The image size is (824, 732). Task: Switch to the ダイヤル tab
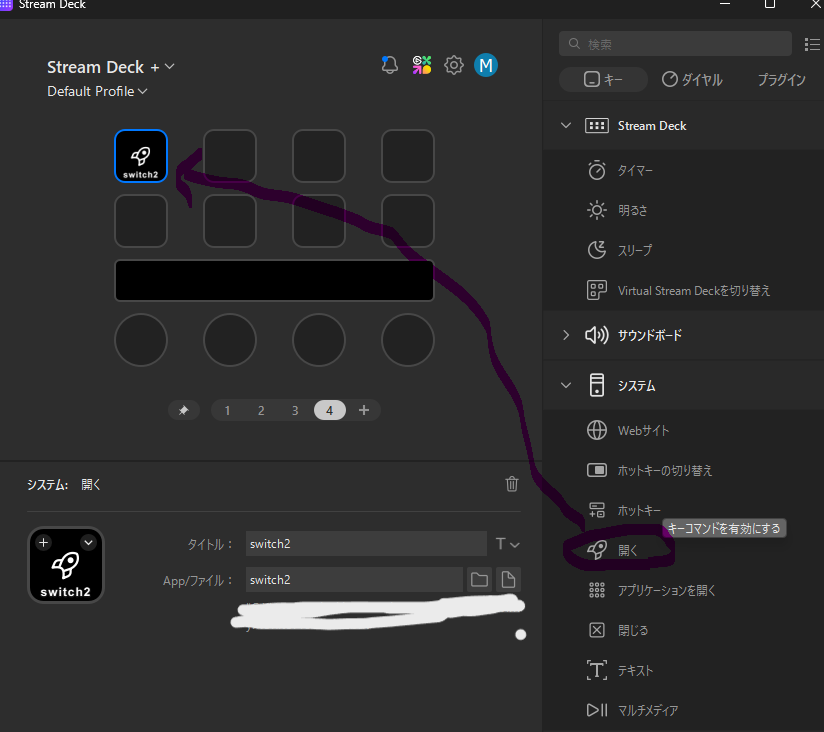coord(692,79)
